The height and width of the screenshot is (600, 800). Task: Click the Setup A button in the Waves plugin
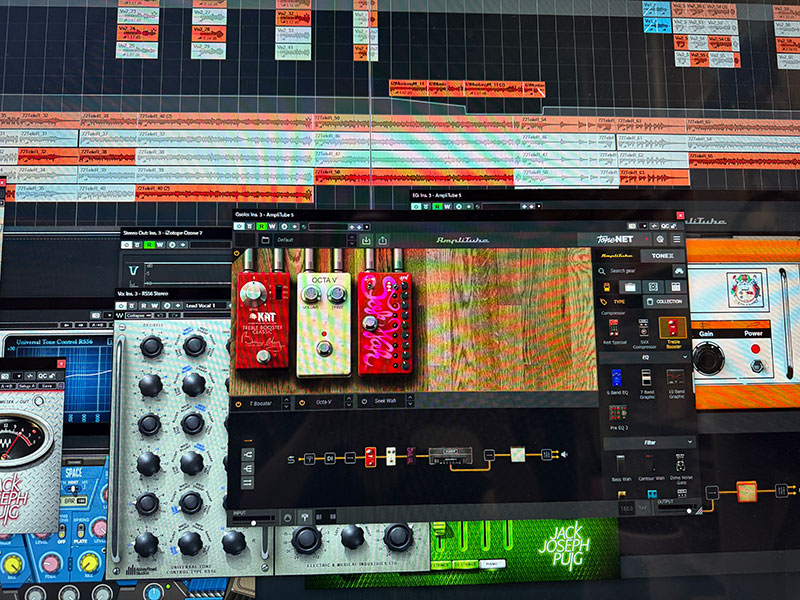26,386
